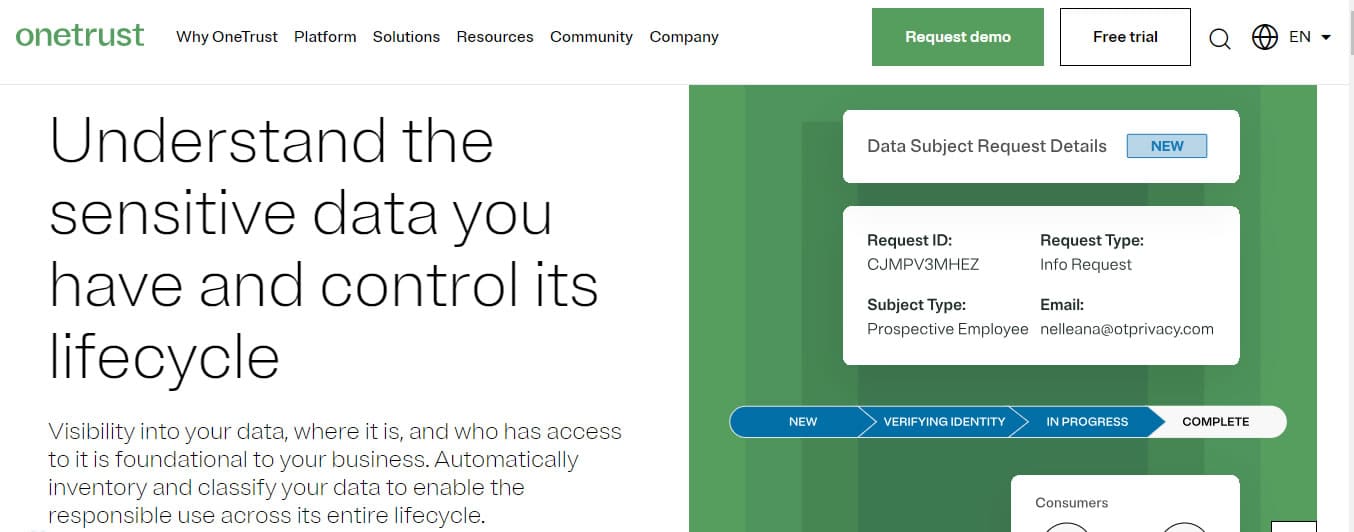Click the OneTrust logo
This screenshot has width=1354, height=532.
click(x=80, y=36)
